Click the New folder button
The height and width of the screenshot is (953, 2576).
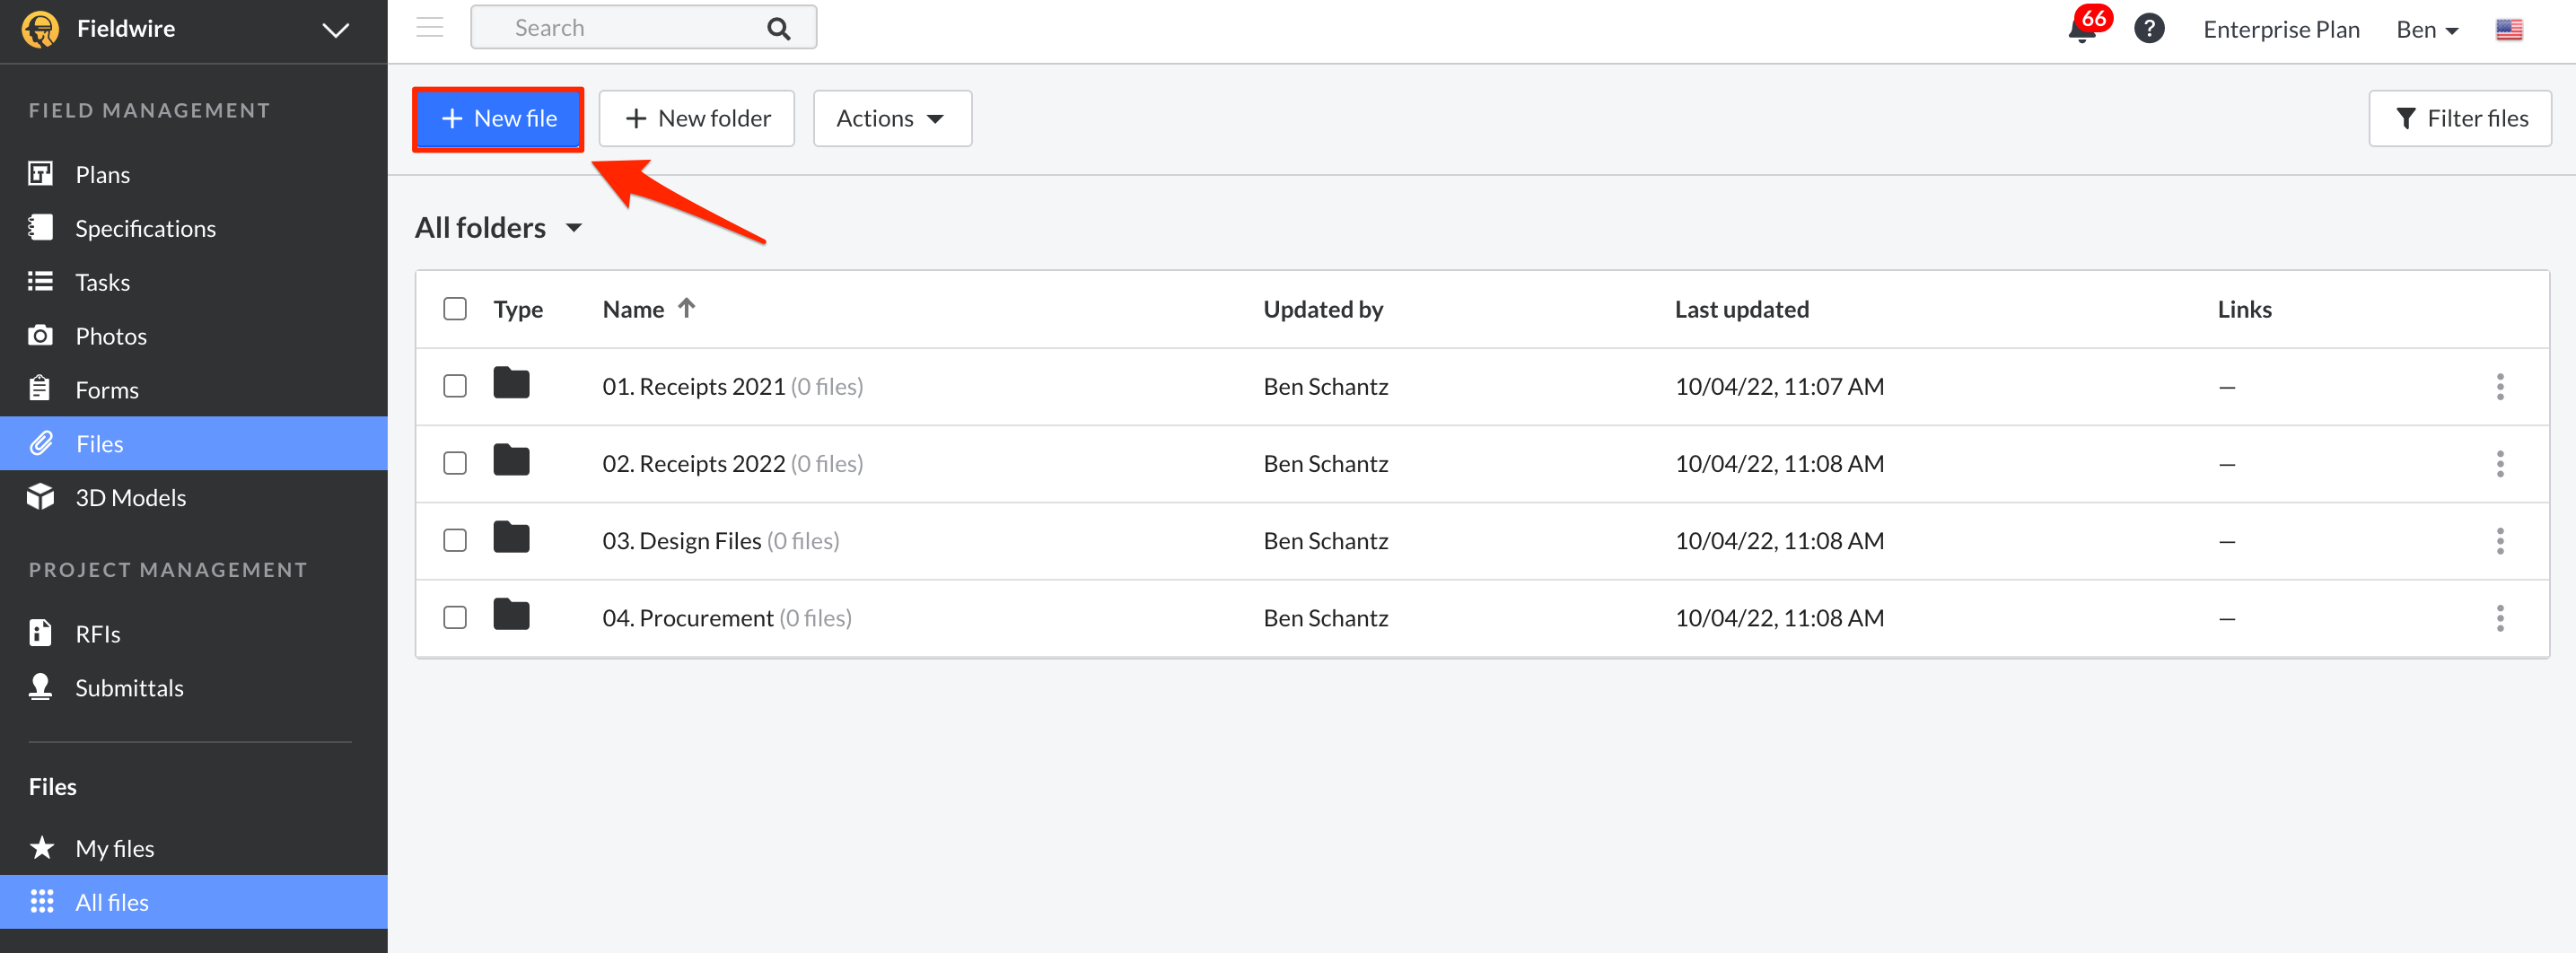click(x=696, y=119)
